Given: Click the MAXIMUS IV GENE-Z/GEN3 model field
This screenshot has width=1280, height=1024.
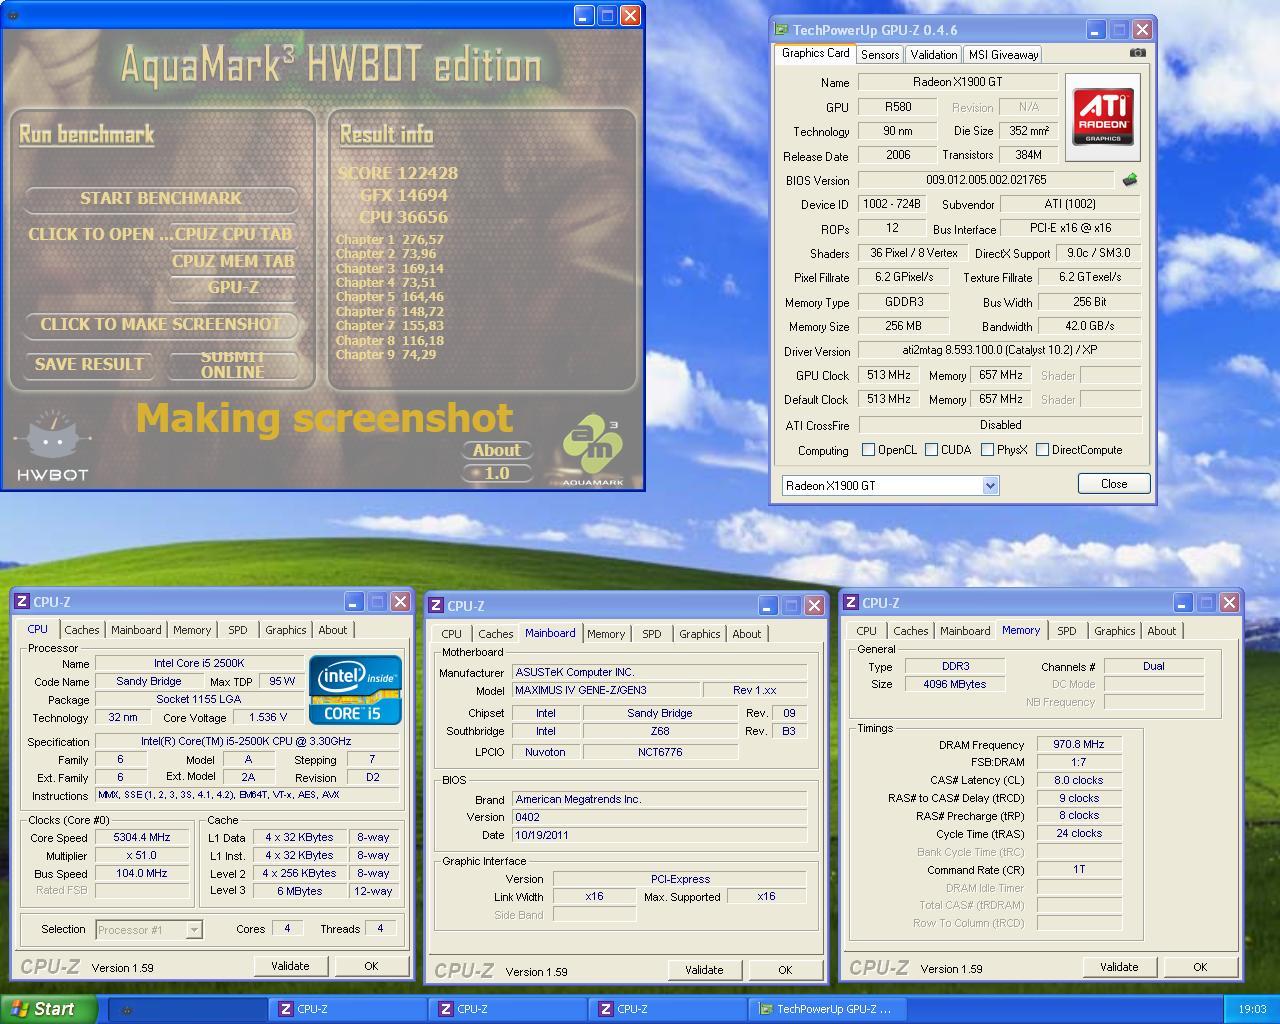Looking at the screenshot, I should 606,690.
